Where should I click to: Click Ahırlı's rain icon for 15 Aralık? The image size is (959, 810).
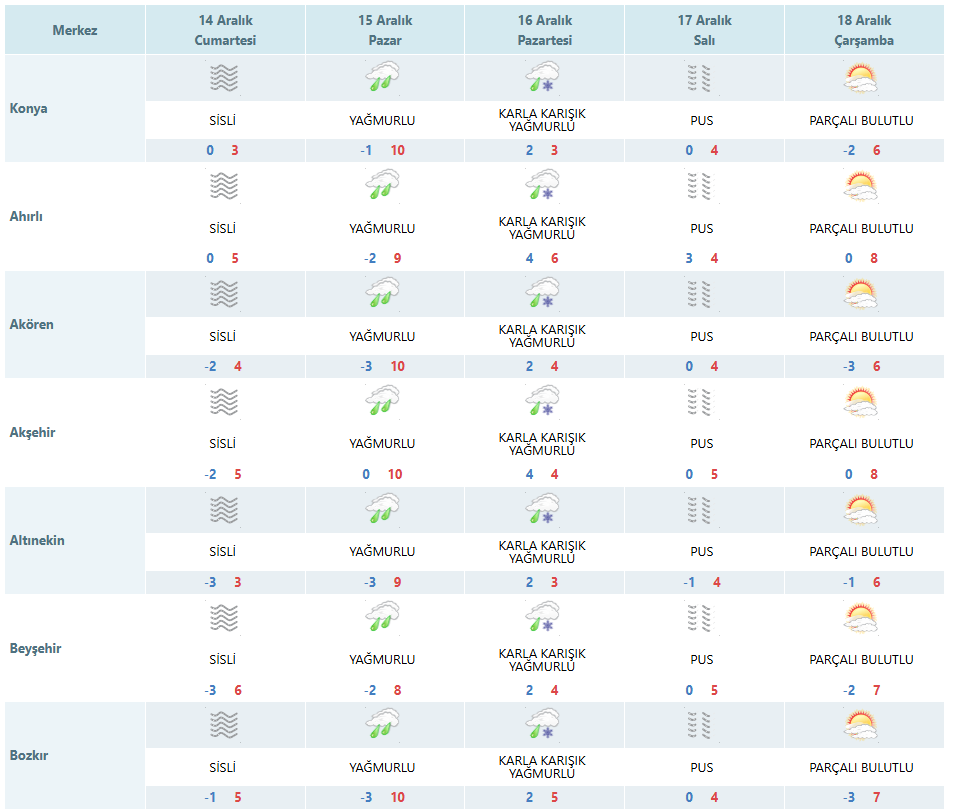383,186
